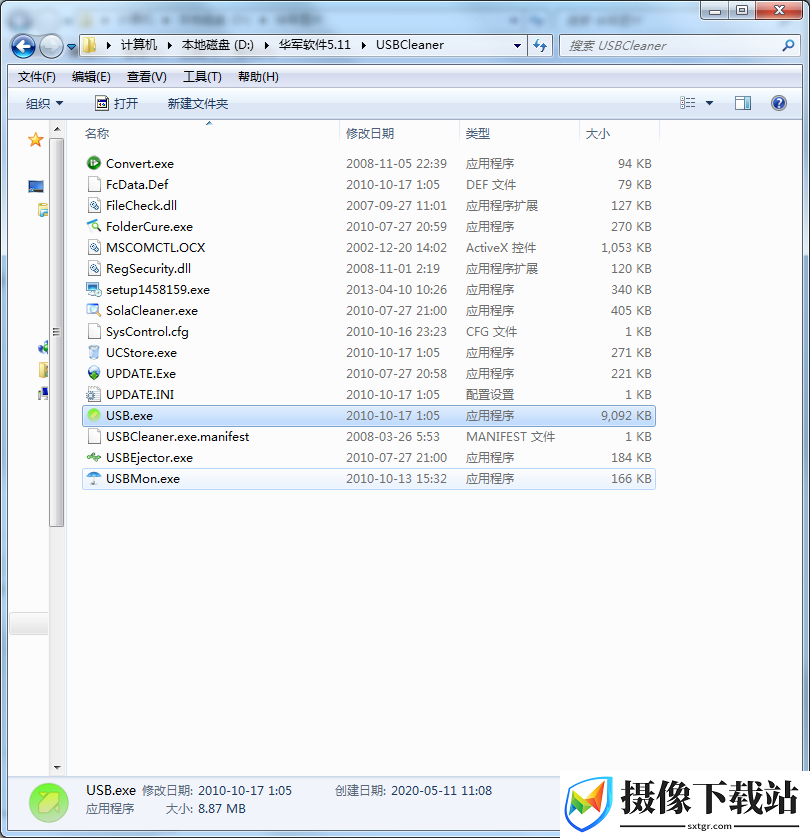
Task: Click the 打开 toolbar button
Action: point(116,103)
